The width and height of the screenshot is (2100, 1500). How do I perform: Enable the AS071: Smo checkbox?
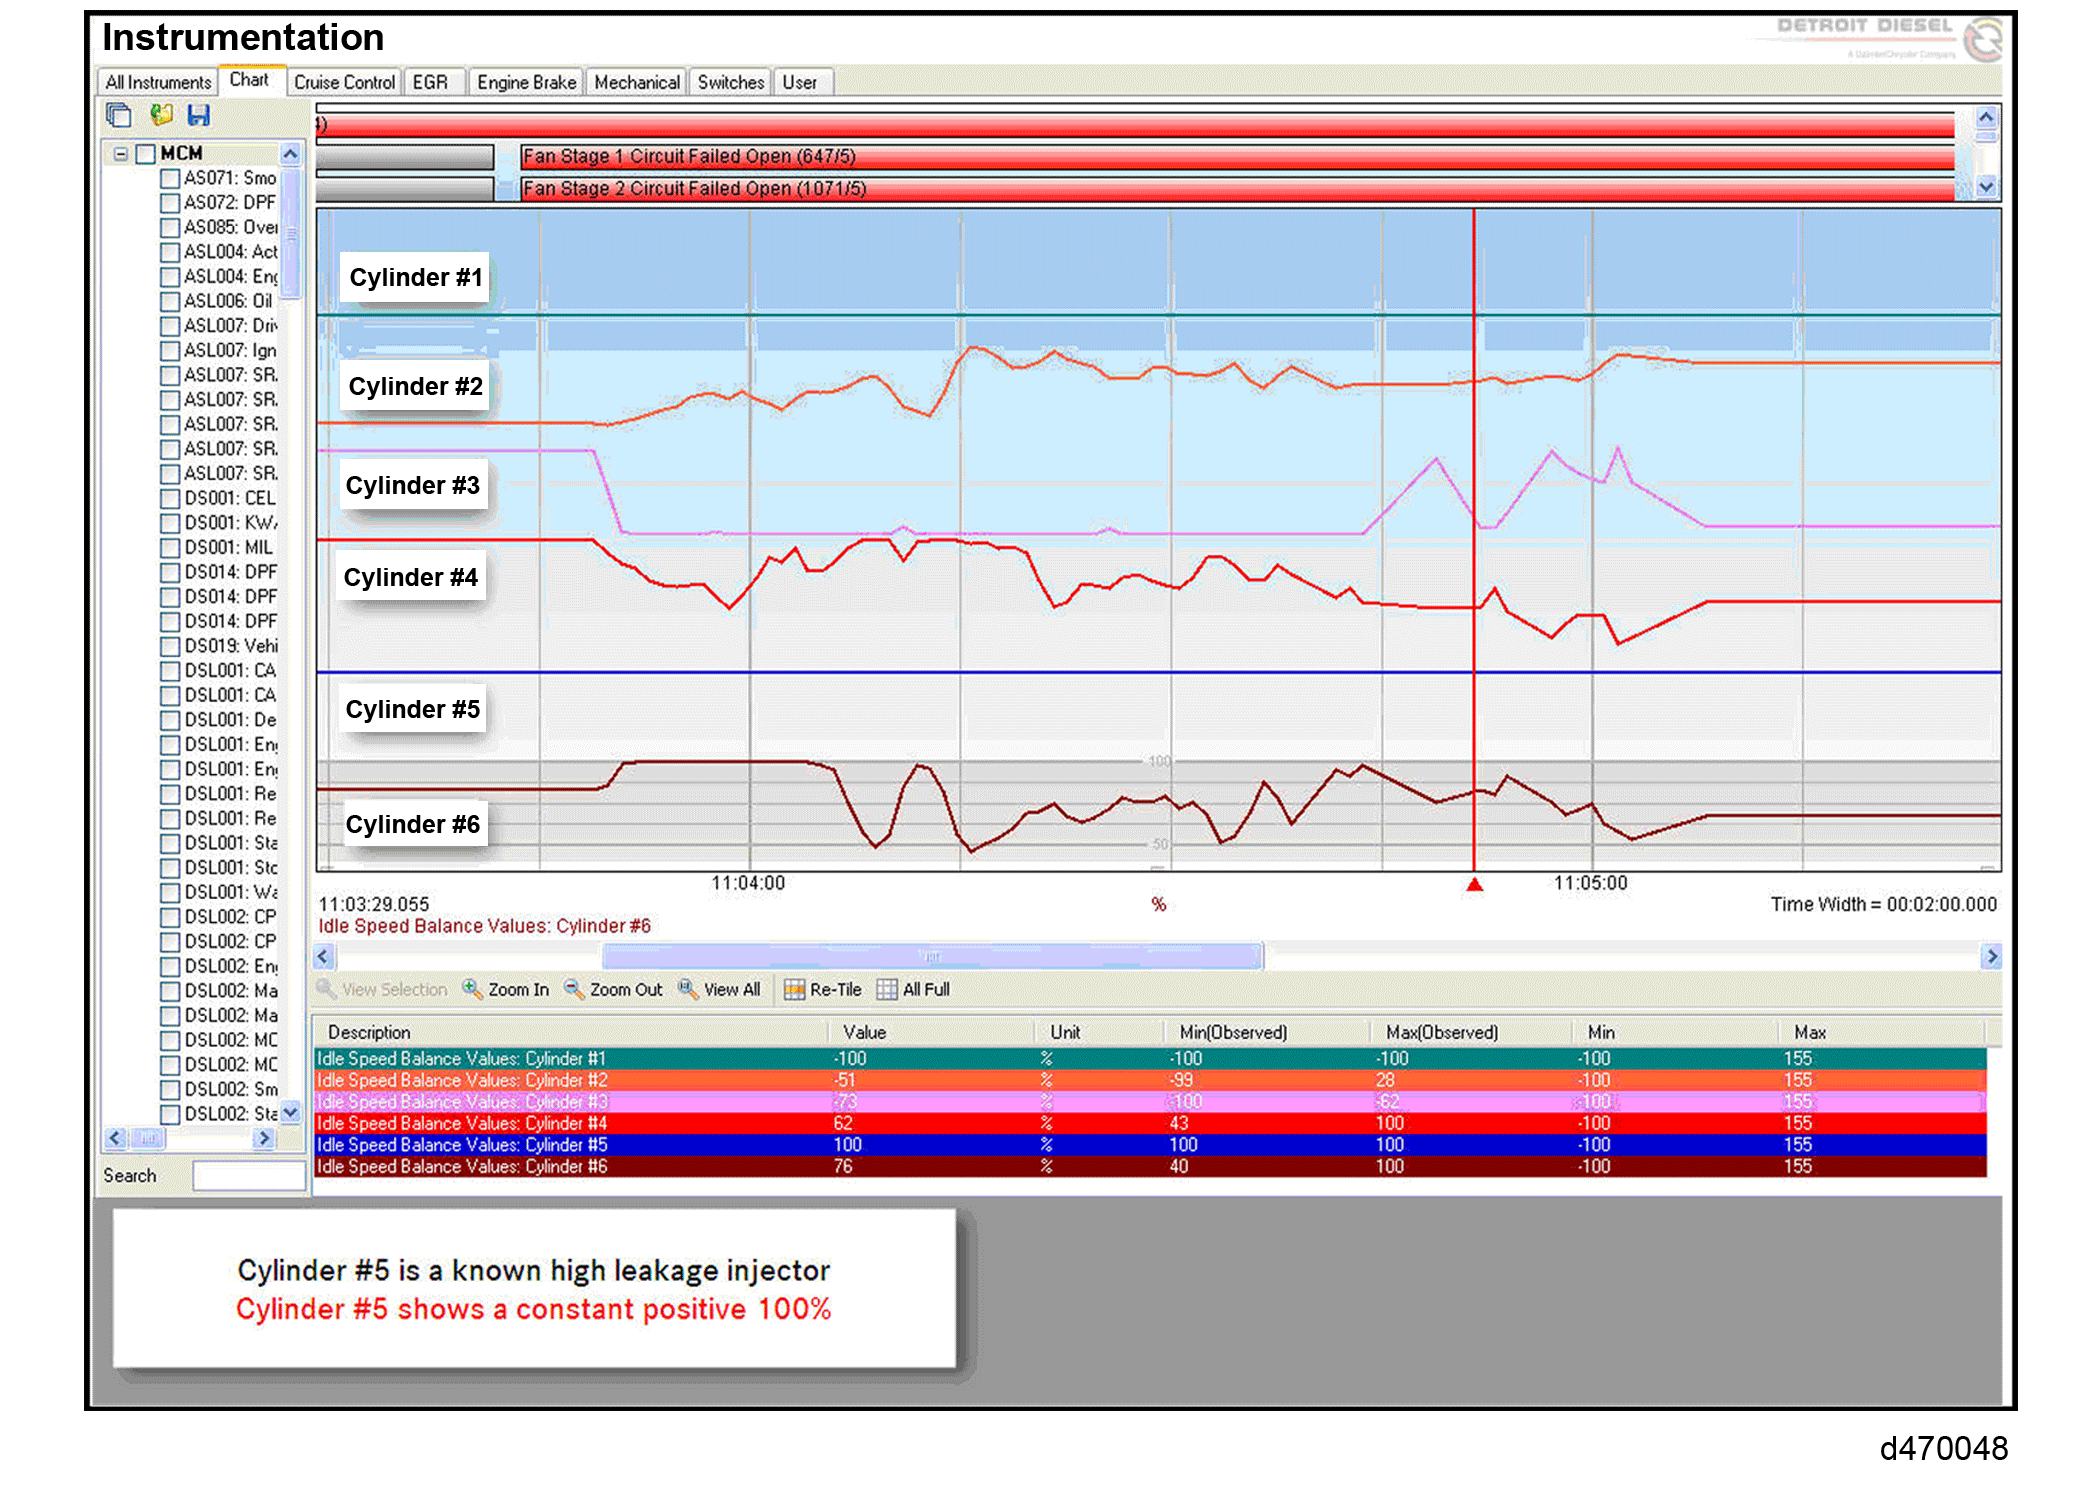[x=170, y=179]
